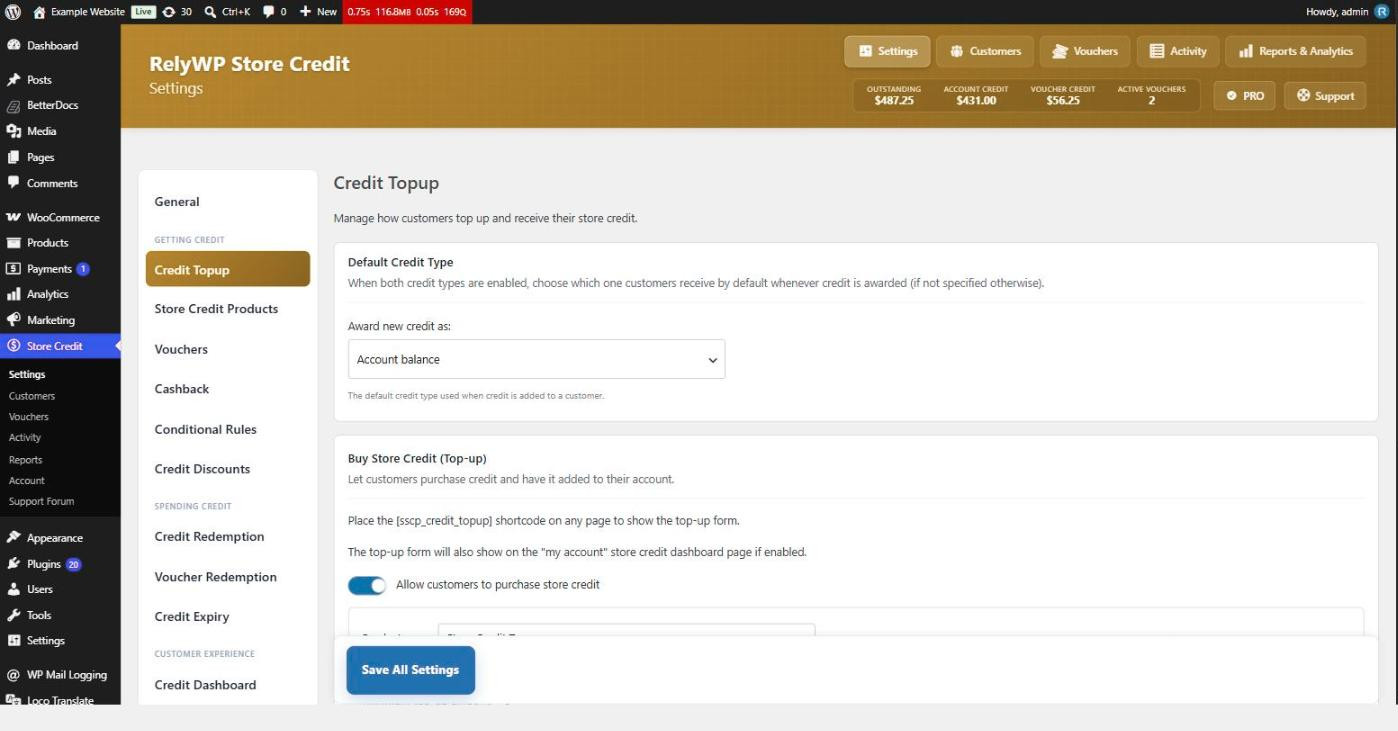Click the WooCommerce logo icon
Screen dimensions: 1398x731
(x=14, y=217)
